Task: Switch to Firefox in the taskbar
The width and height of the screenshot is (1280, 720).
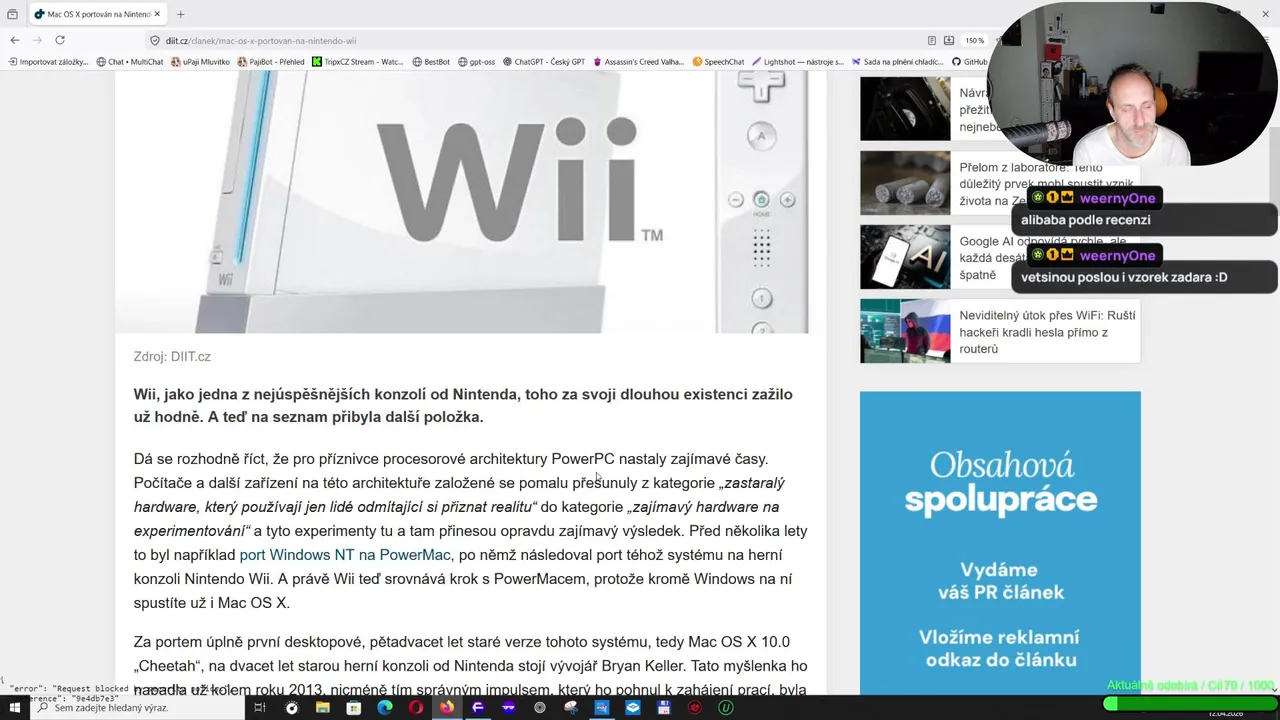Action: [x=446, y=708]
